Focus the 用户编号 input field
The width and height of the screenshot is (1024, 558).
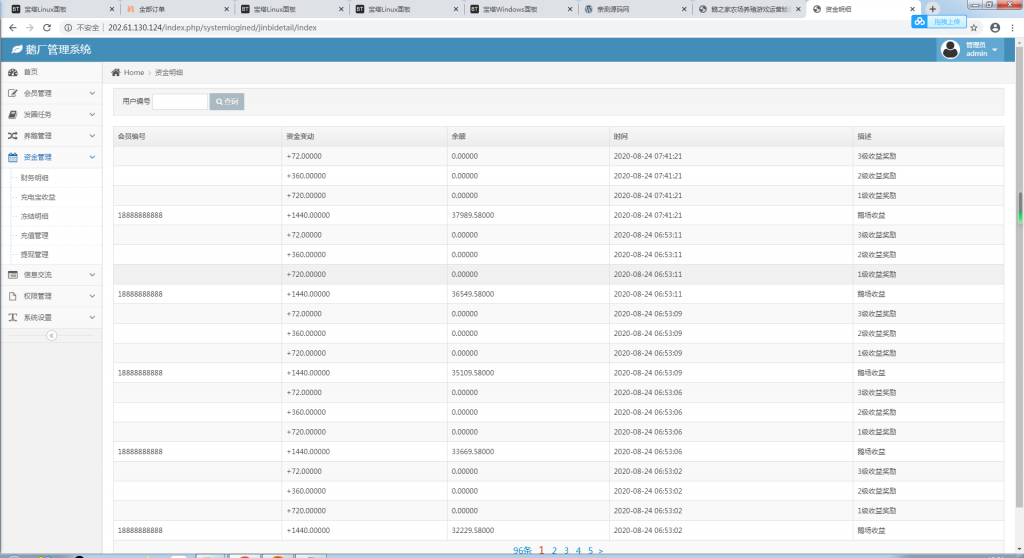click(x=180, y=101)
